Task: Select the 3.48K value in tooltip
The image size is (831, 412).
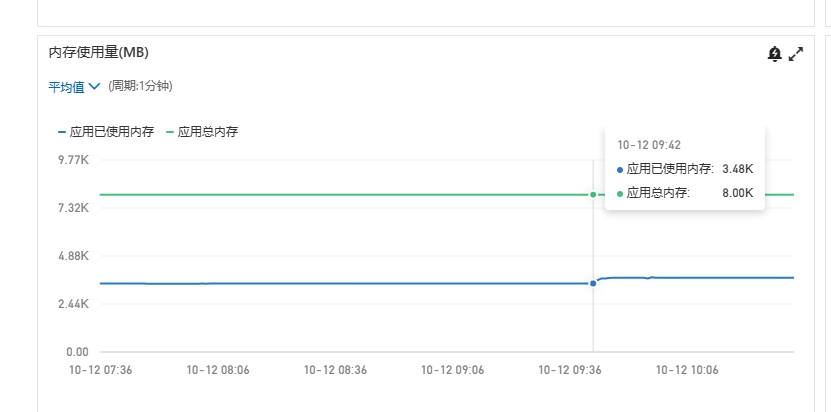Action: tap(737, 170)
